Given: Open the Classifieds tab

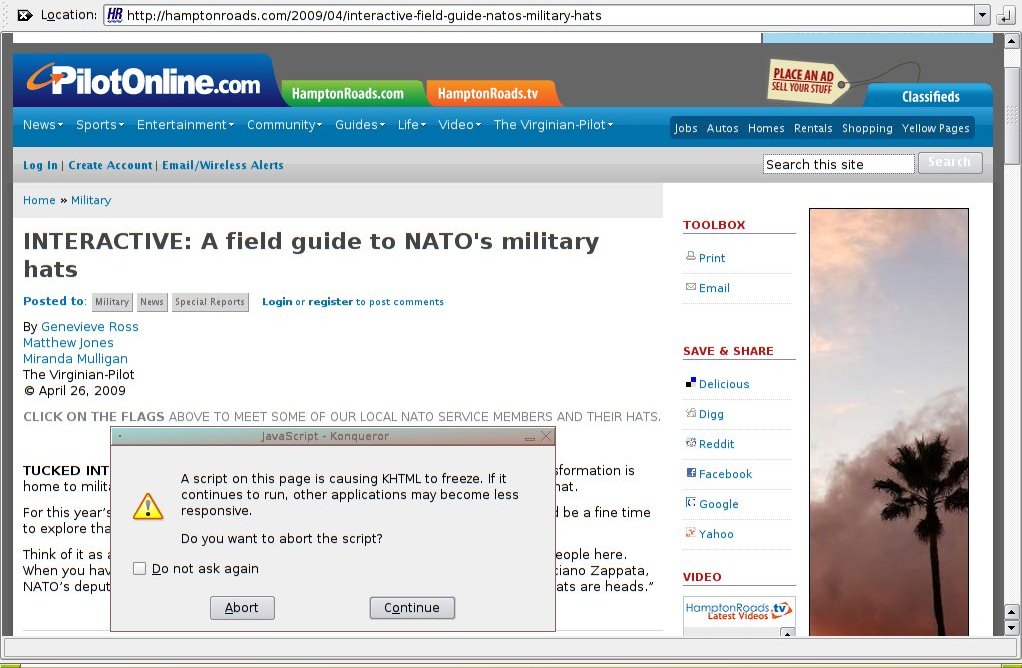Looking at the screenshot, I should point(930,97).
